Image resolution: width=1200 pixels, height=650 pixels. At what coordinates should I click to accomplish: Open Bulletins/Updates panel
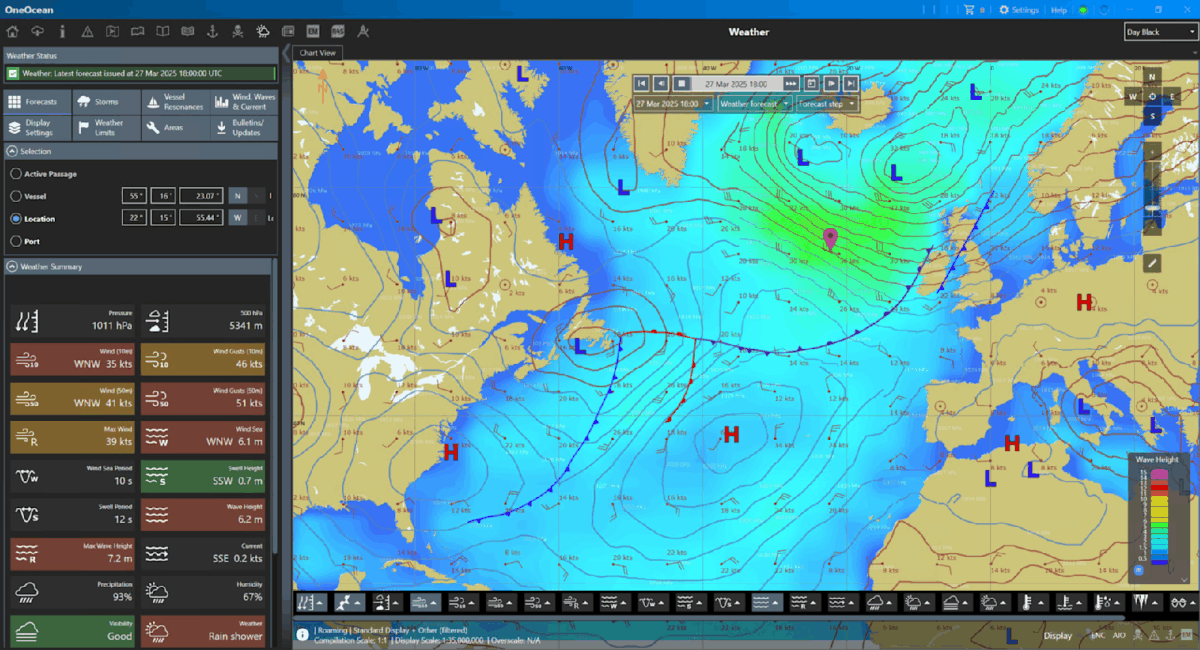tap(243, 128)
